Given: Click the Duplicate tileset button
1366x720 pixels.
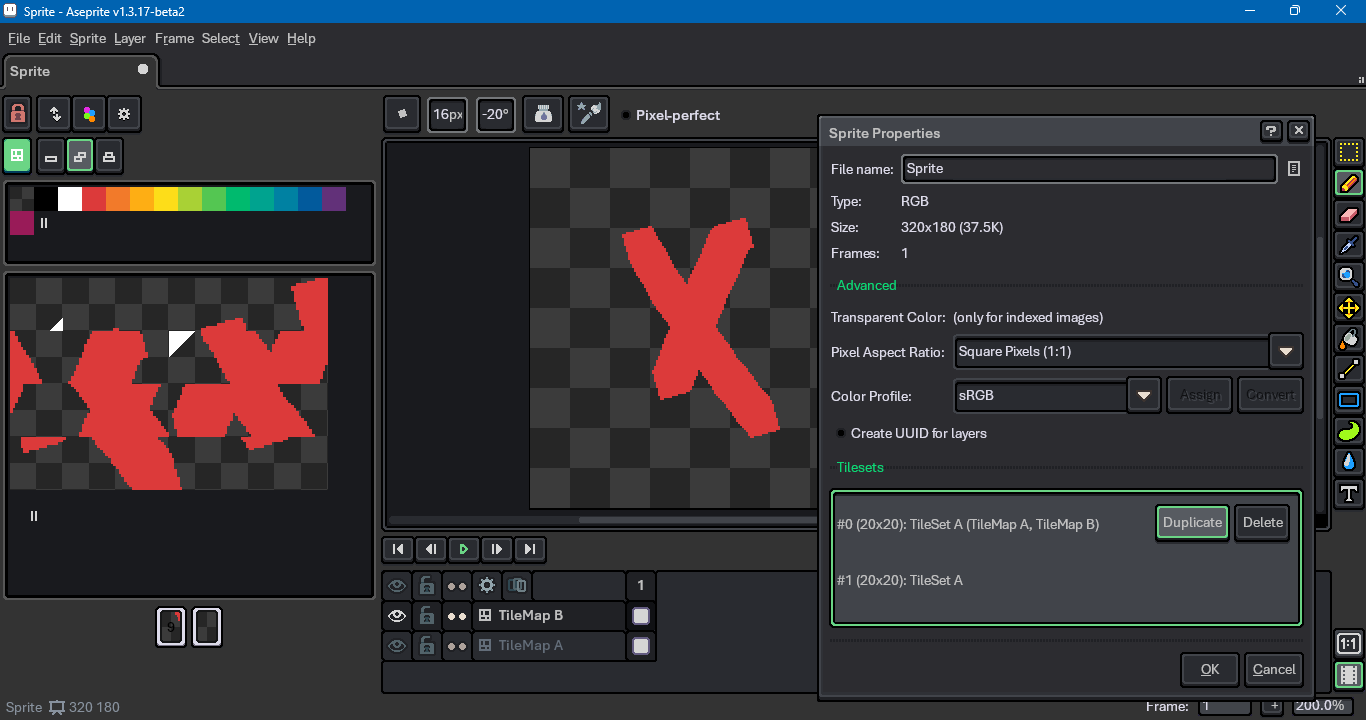Looking at the screenshot, I should 1192,522.
